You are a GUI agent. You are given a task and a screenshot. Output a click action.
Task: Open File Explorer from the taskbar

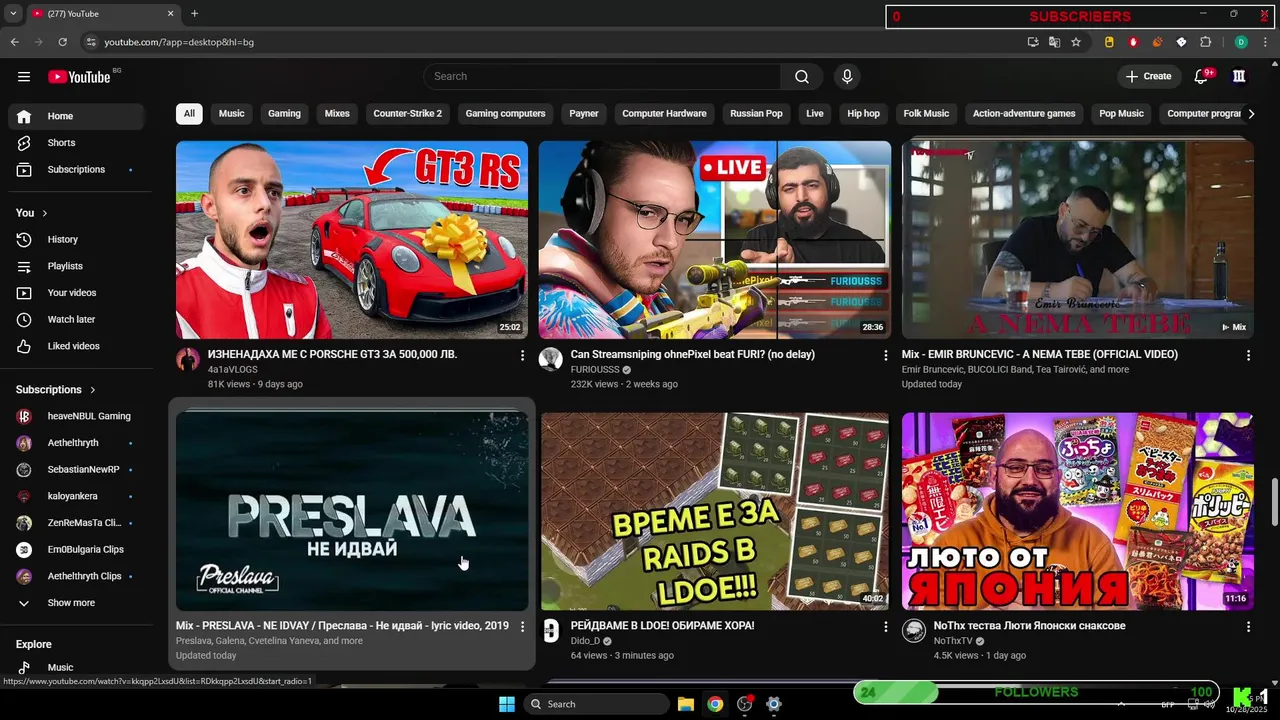(x=686, y=704)
